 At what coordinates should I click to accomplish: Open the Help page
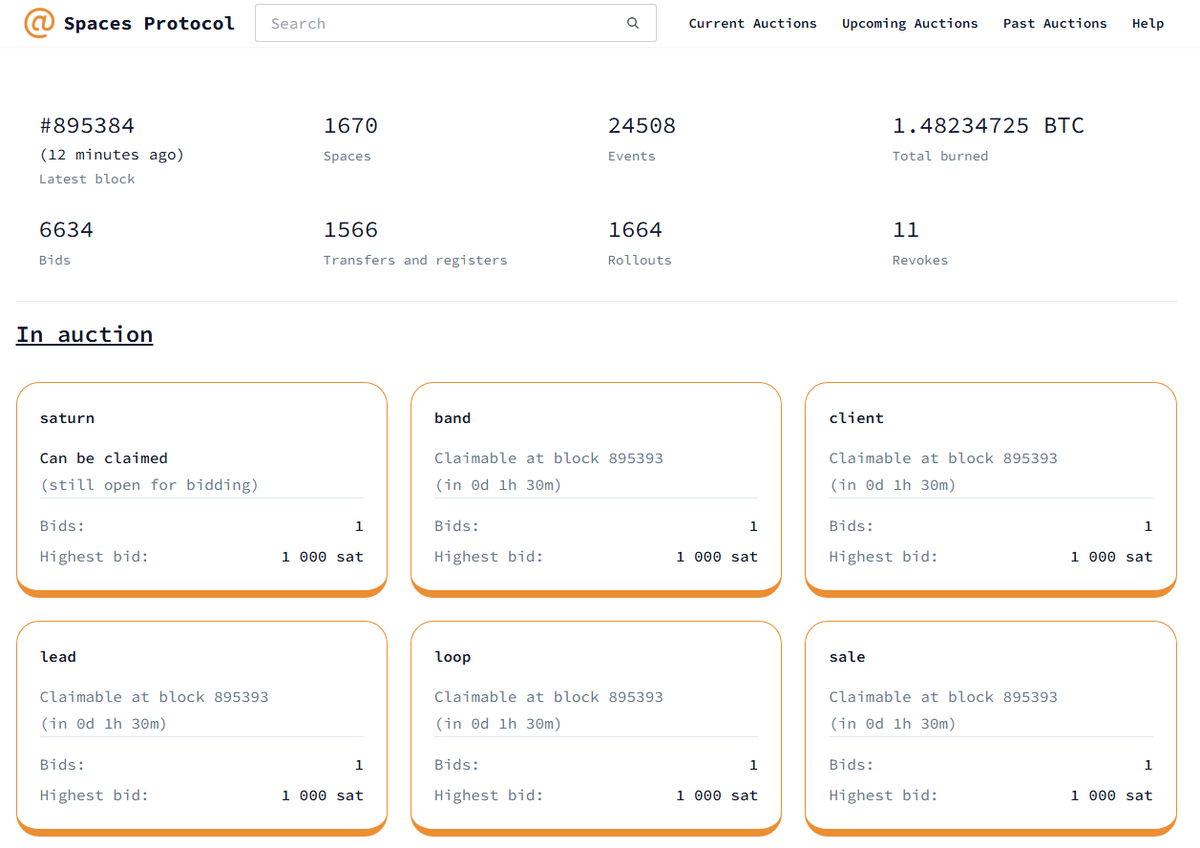1148,23
